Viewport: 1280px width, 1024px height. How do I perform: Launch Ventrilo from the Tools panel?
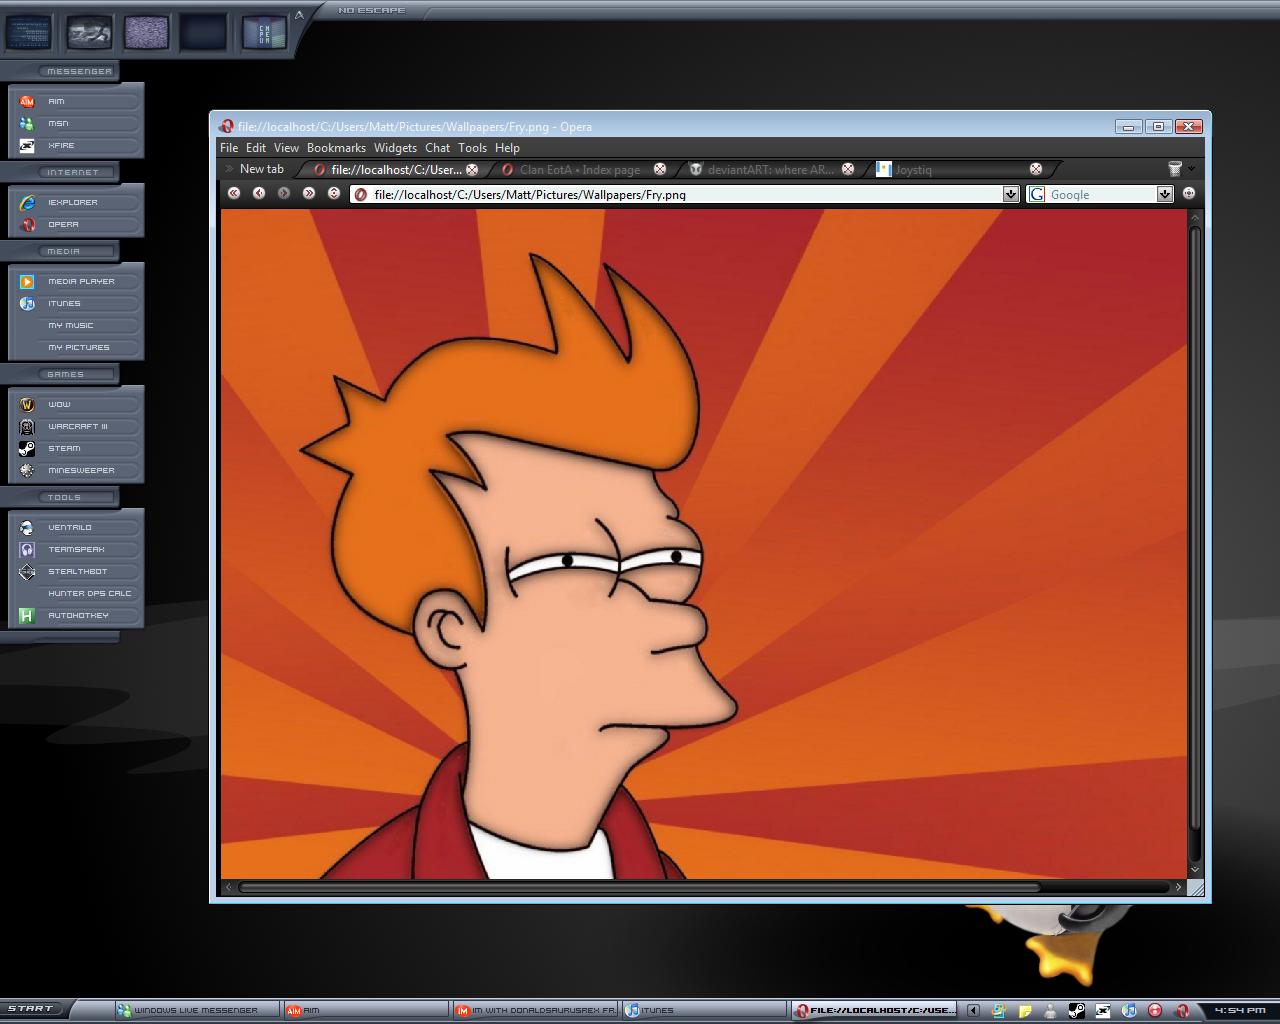click(69, 528)
